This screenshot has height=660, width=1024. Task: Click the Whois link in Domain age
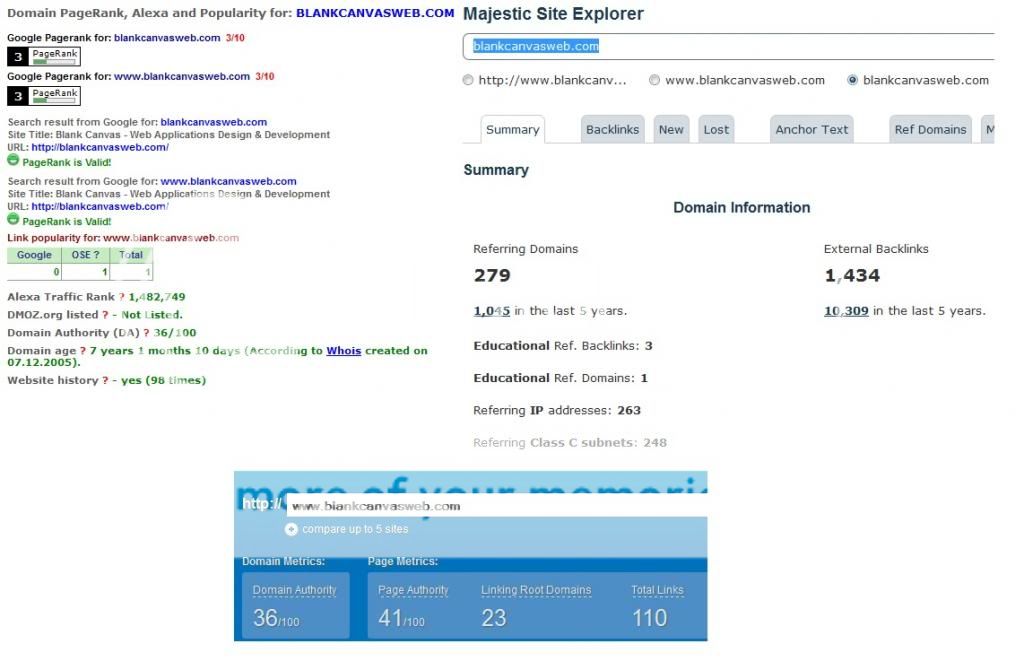click(x=344, y=351)
